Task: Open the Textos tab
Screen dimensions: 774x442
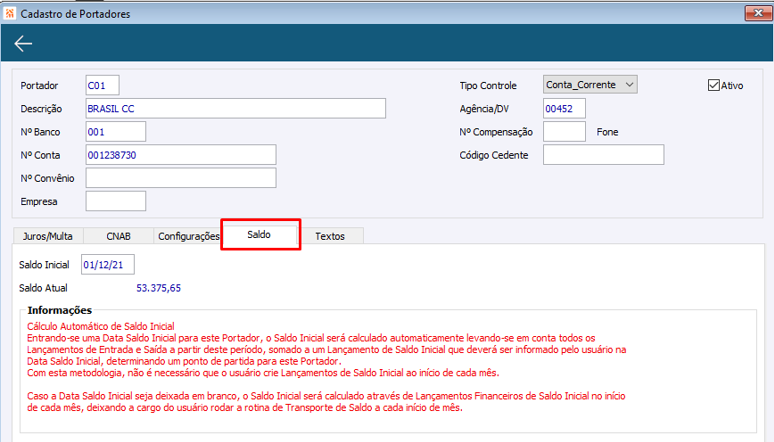Action: 330,236
